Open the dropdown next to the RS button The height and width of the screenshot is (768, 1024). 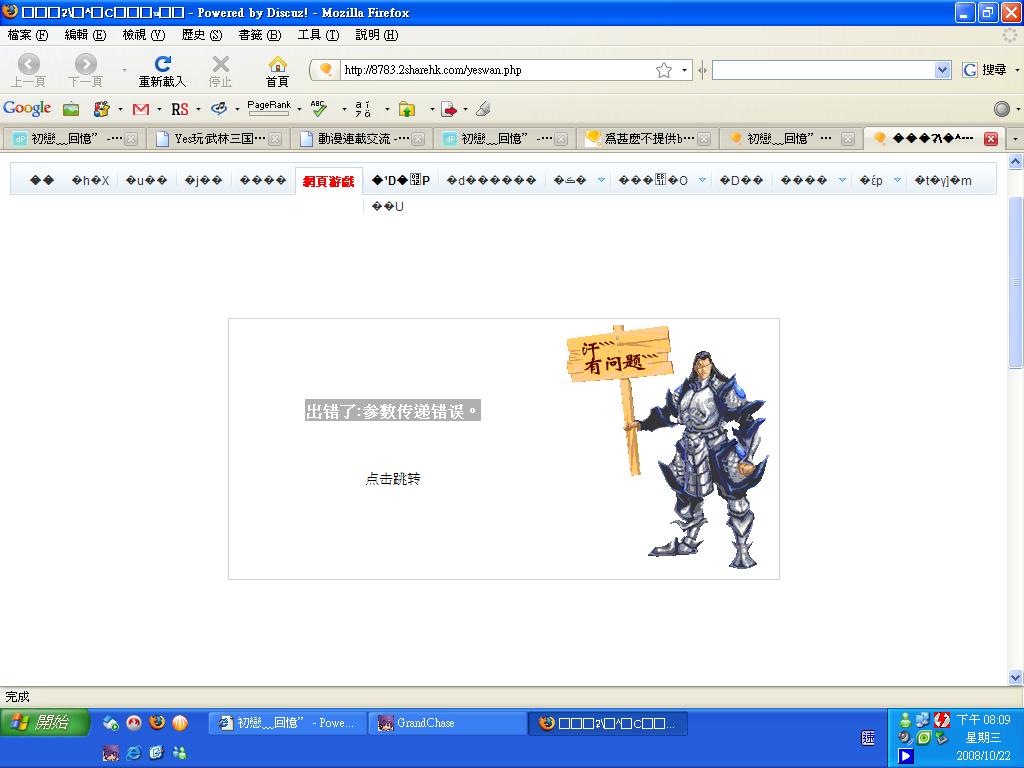click(x=198, y=109)
